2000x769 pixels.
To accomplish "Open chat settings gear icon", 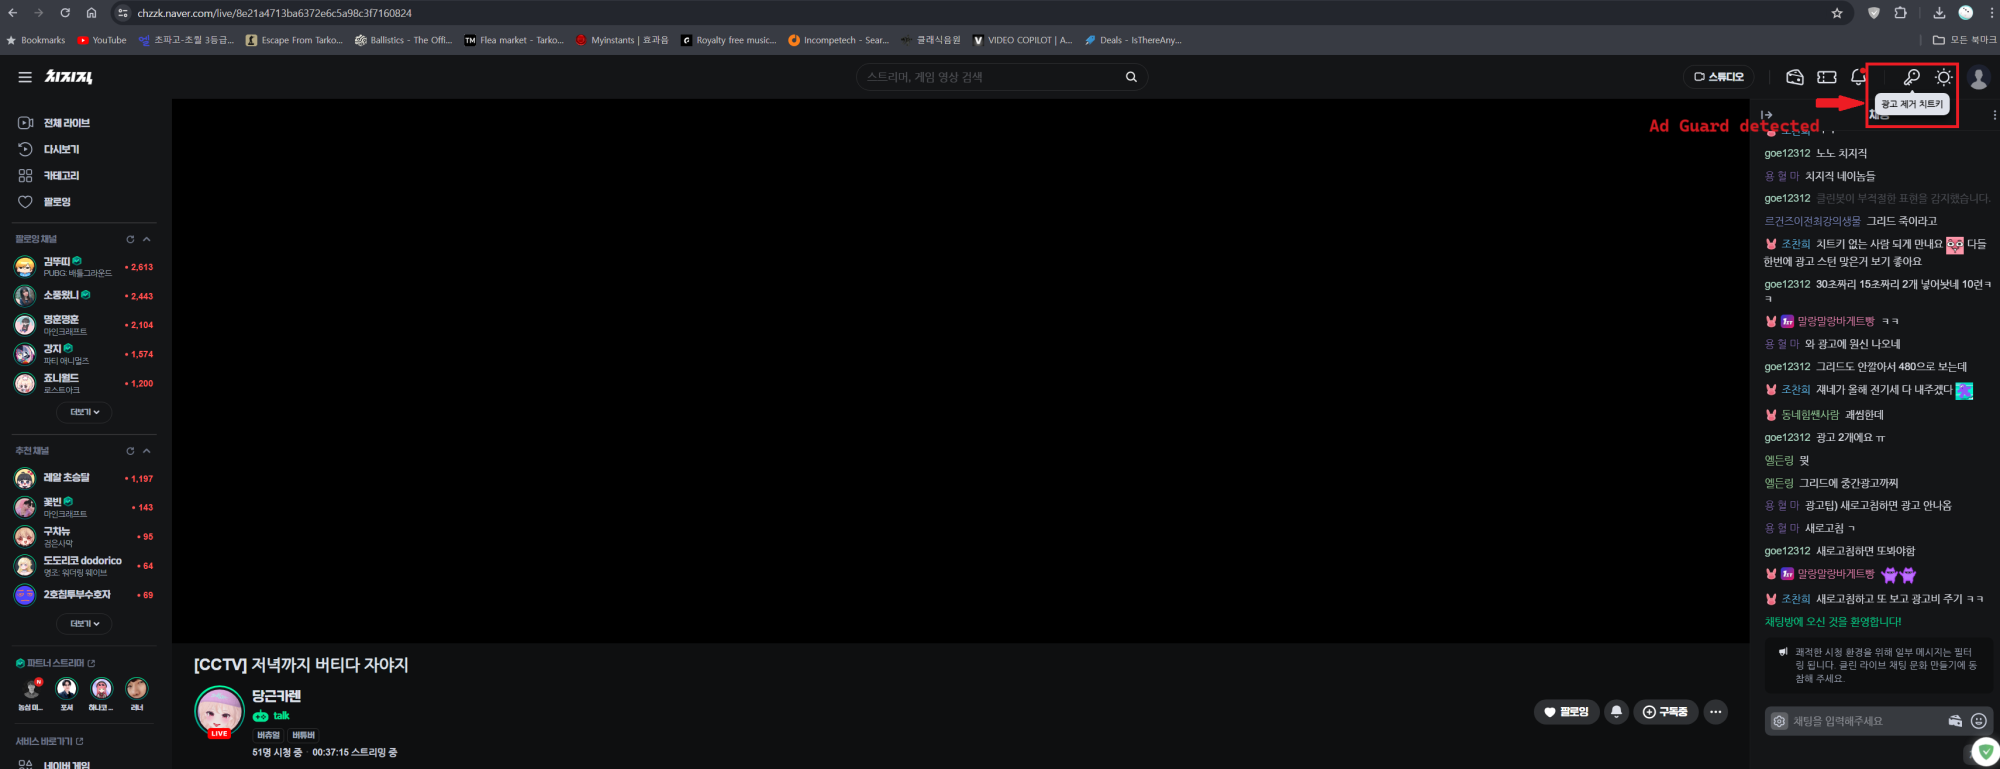I will (x=1779, y=721).
